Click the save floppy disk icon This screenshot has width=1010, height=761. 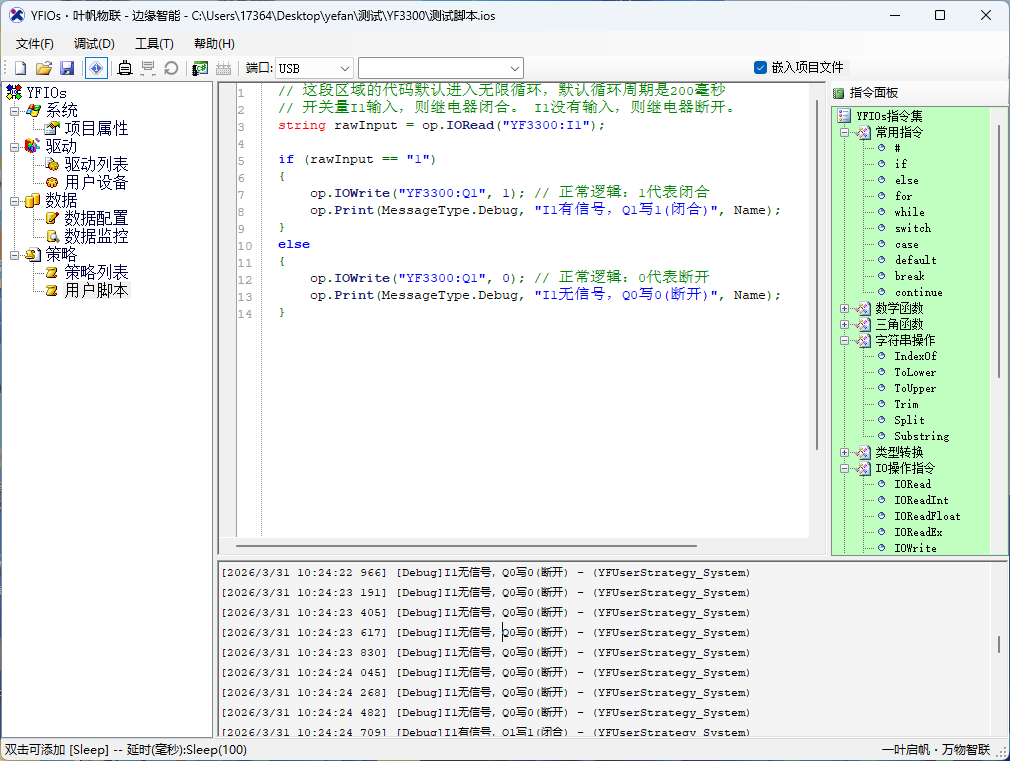(x=67, y=68)
